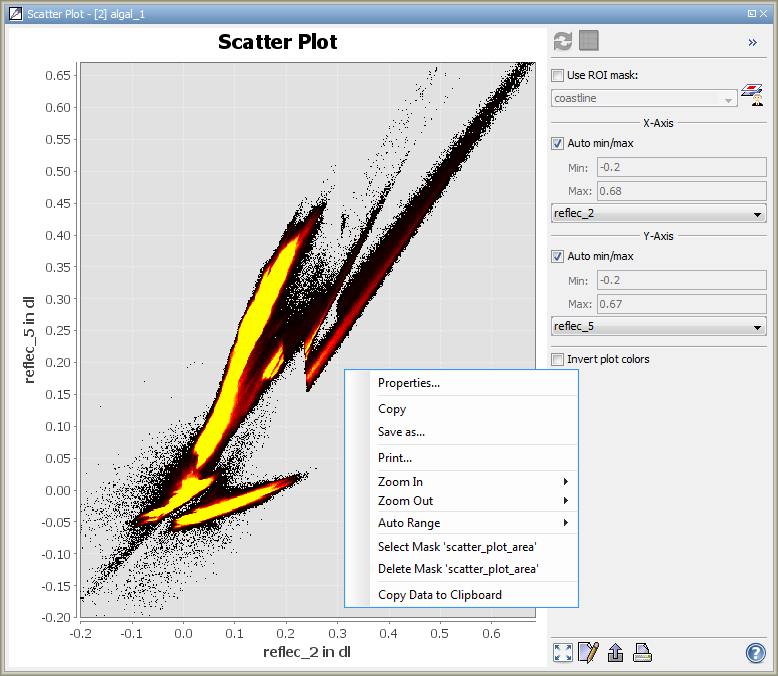The height and width of the screenshot is (676, 778).
Task: Click the print plot icon
Action: pos(642,653)
